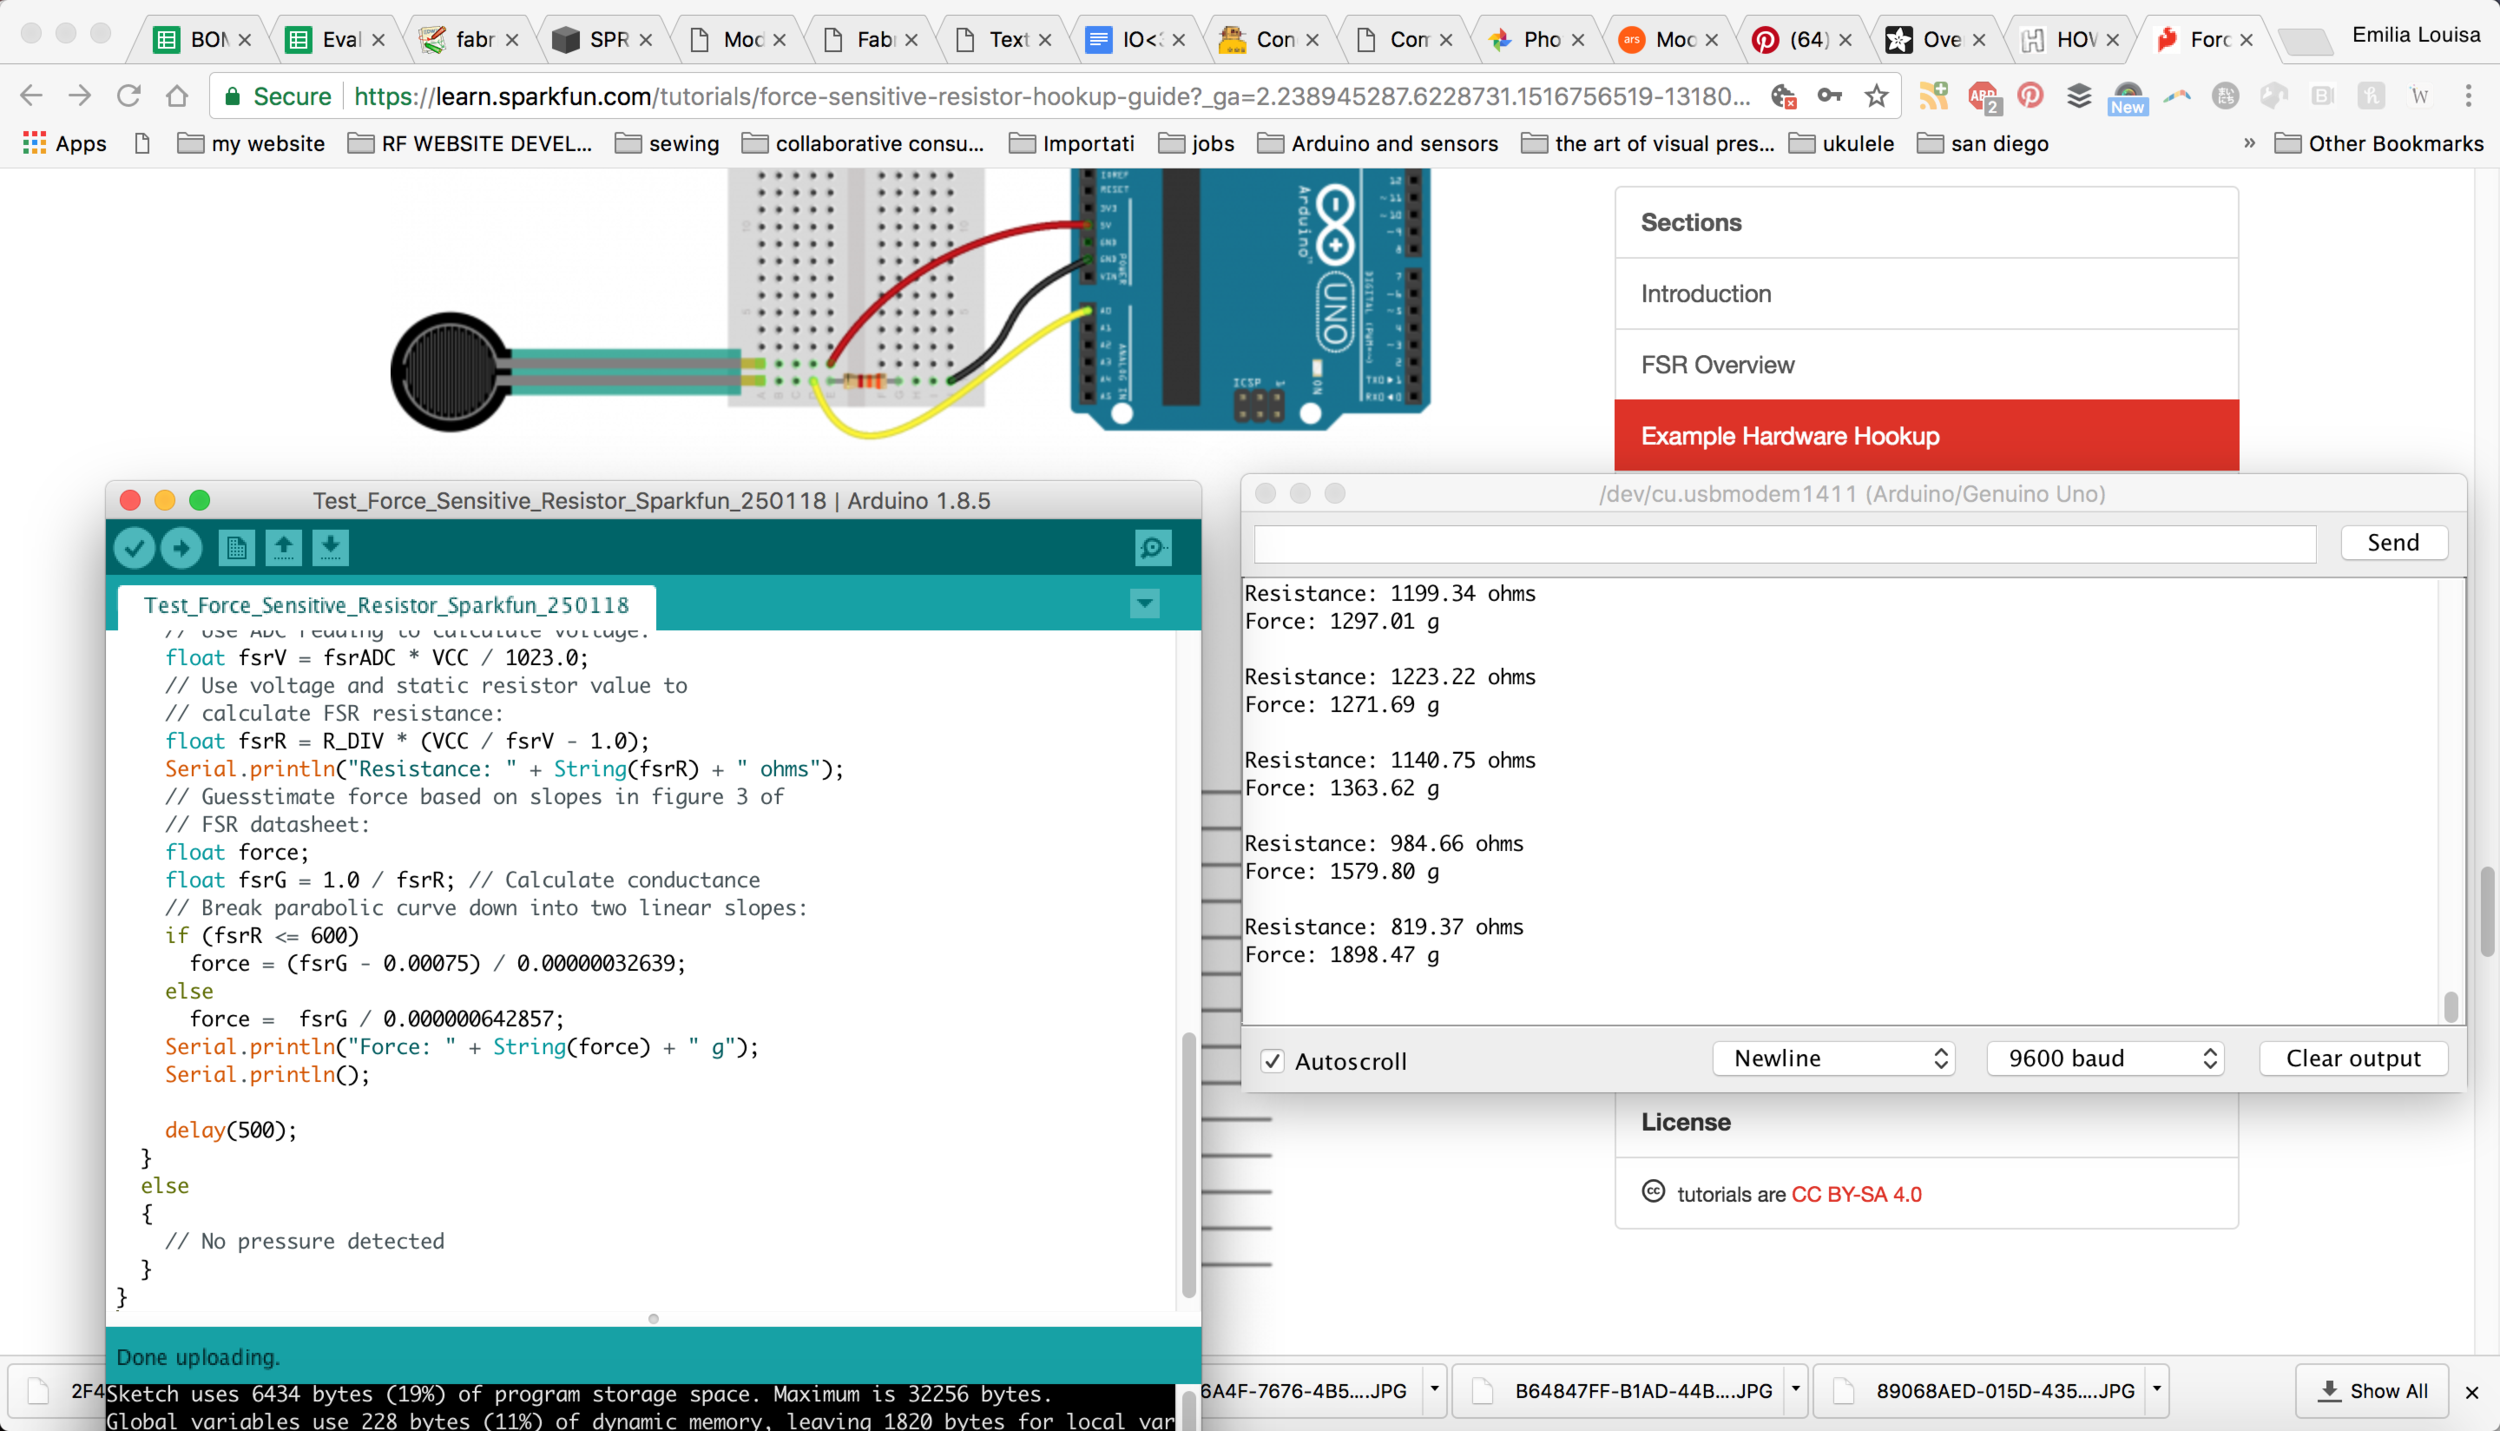Close the Forc tab
The height and width of the screenshot is (1431, 2500).
2246,40
